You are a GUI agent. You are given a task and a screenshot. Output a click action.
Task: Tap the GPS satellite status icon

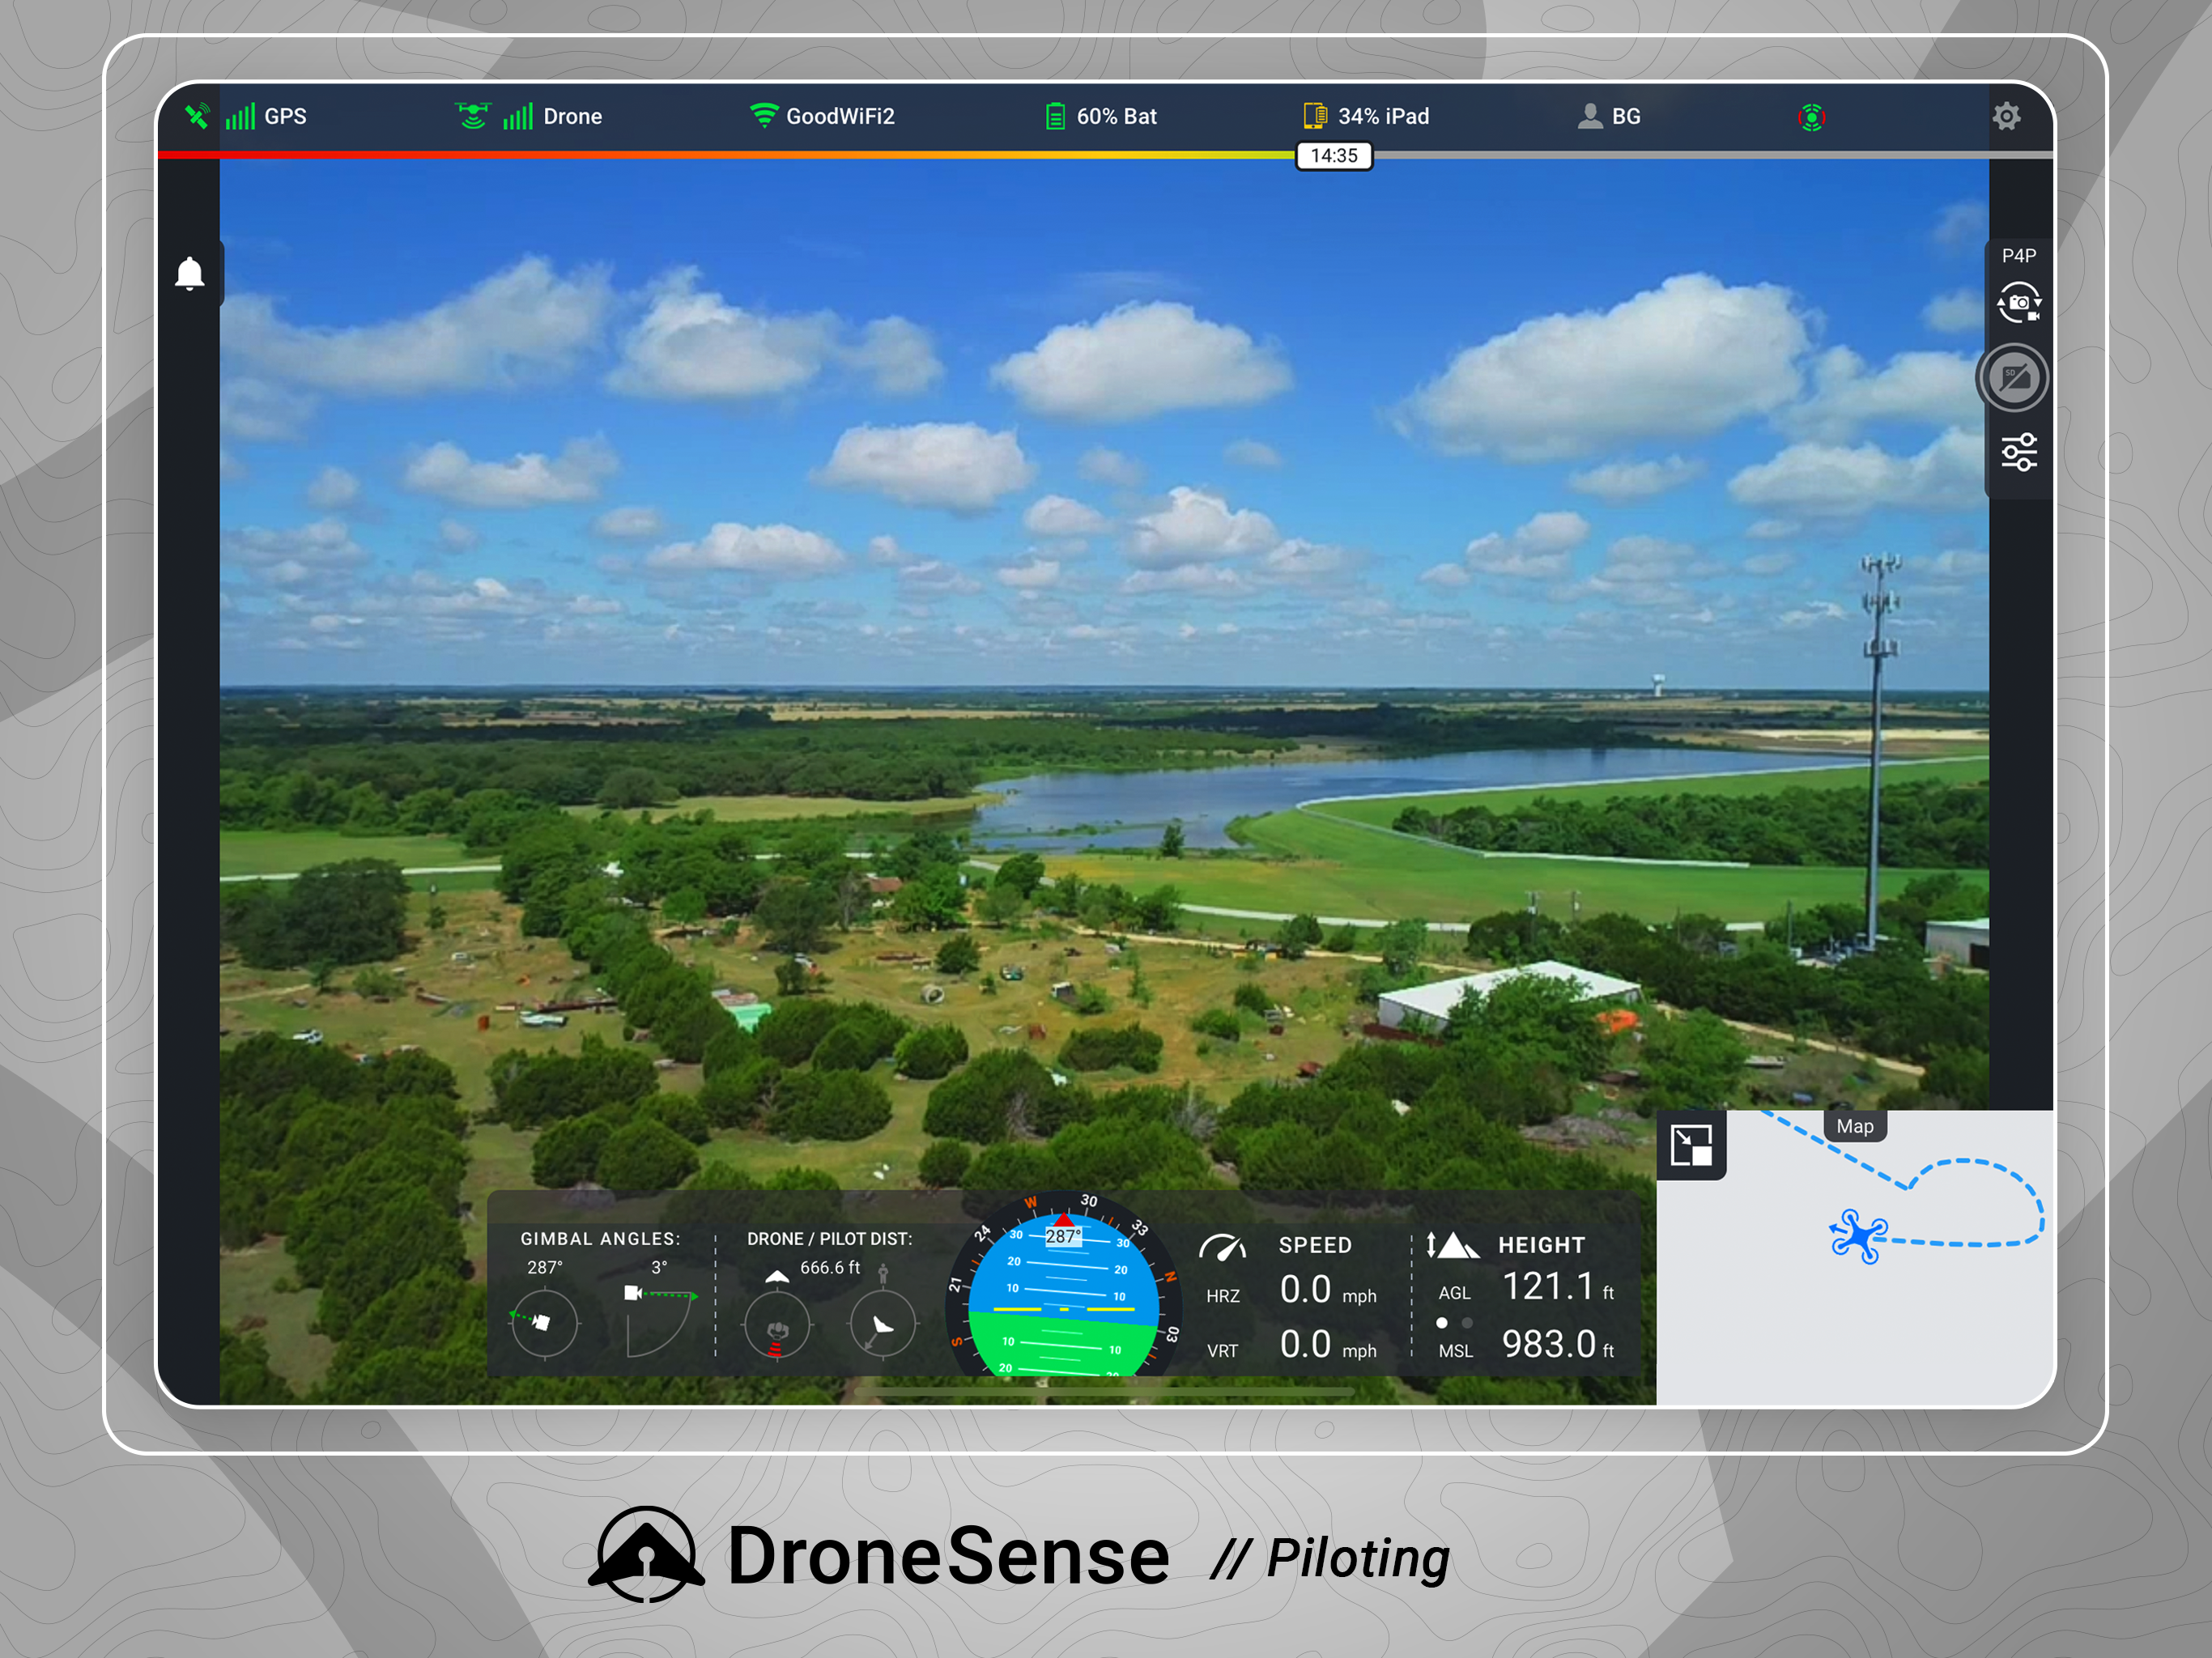[x=197, y=117]
